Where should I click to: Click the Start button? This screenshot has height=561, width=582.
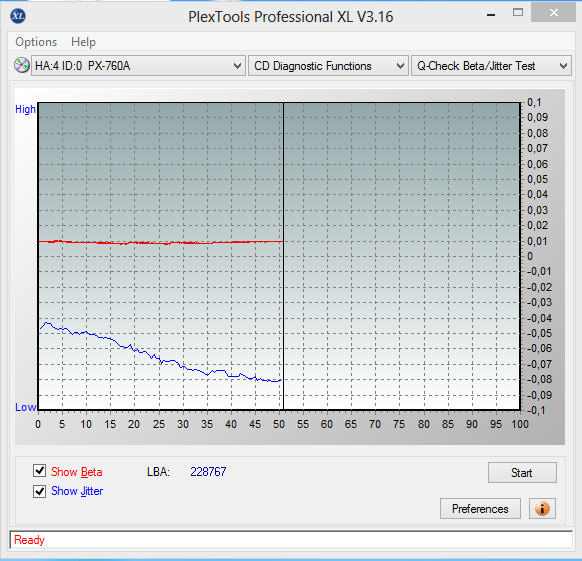[522, 473]
